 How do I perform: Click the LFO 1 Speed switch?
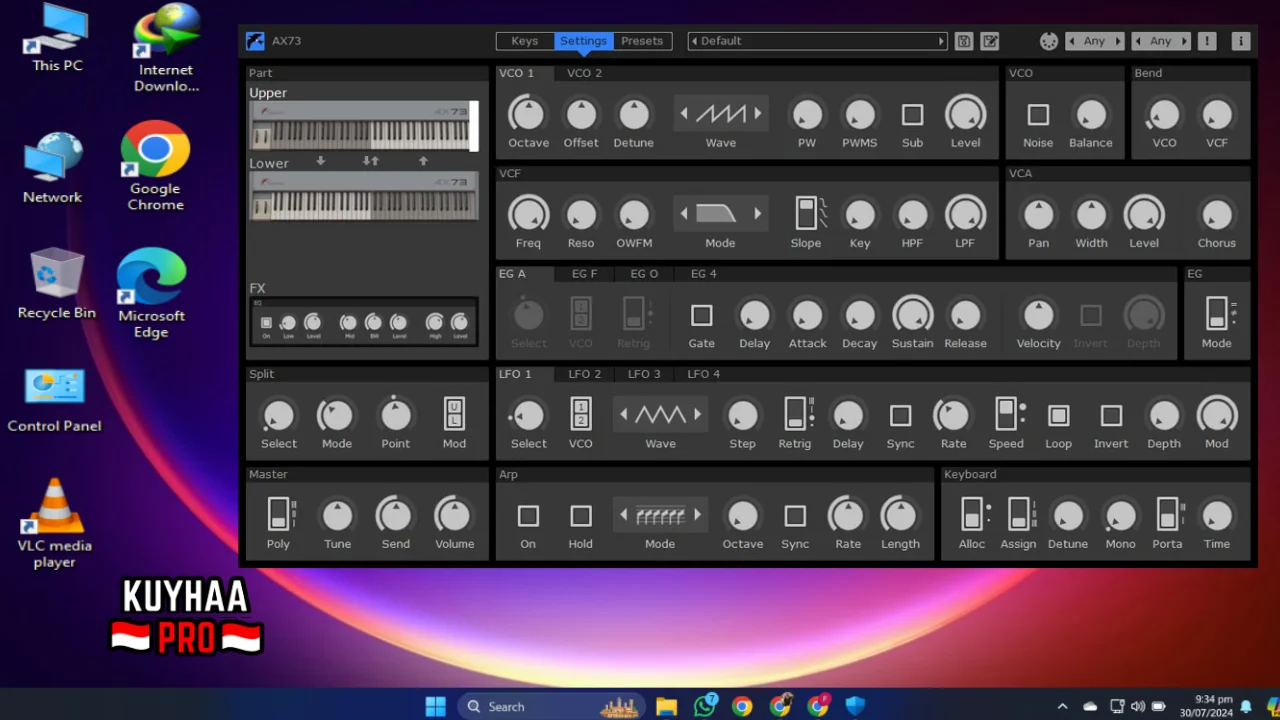1007,414
